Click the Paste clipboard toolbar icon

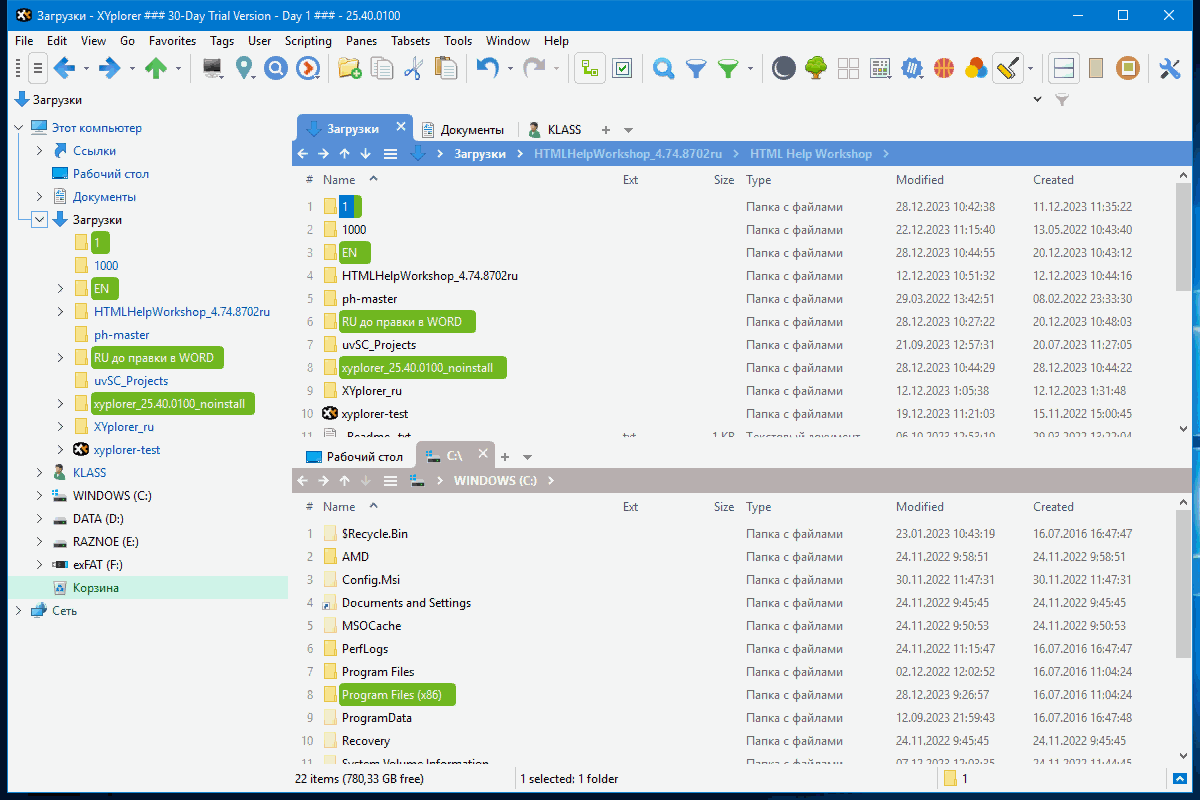(x=445, y=68)
